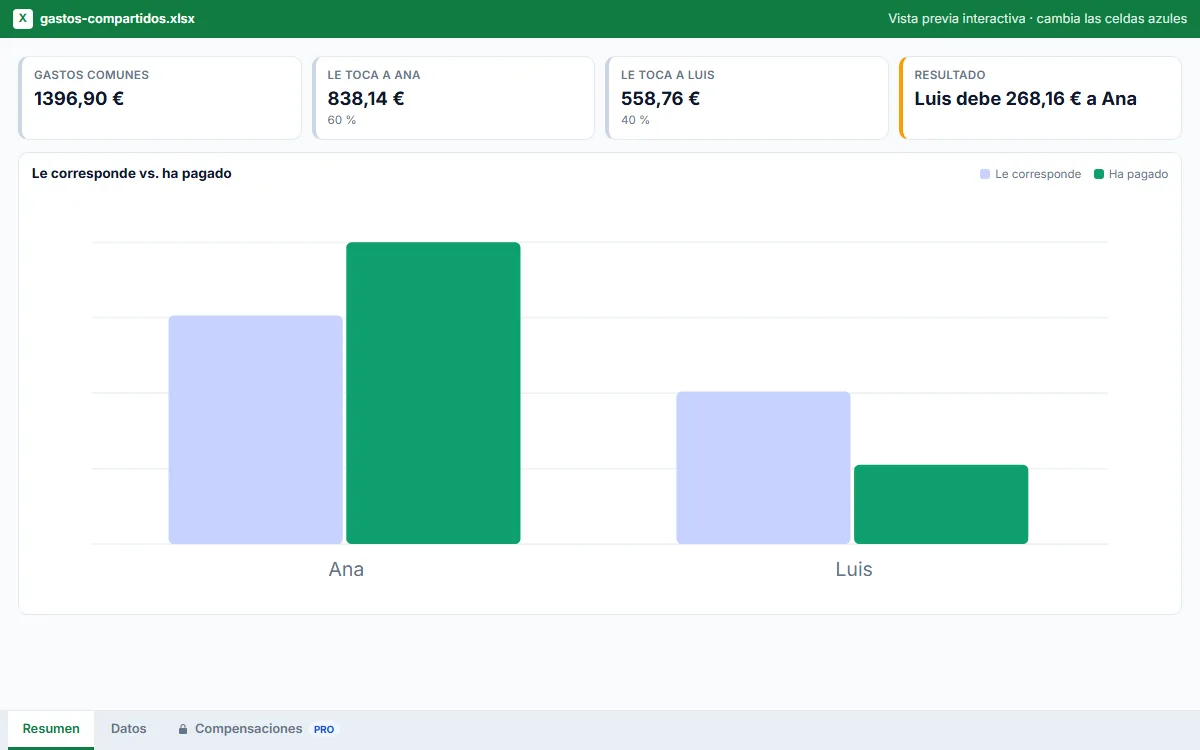Select the gastos-compartidos.xlsx file name

117,19
